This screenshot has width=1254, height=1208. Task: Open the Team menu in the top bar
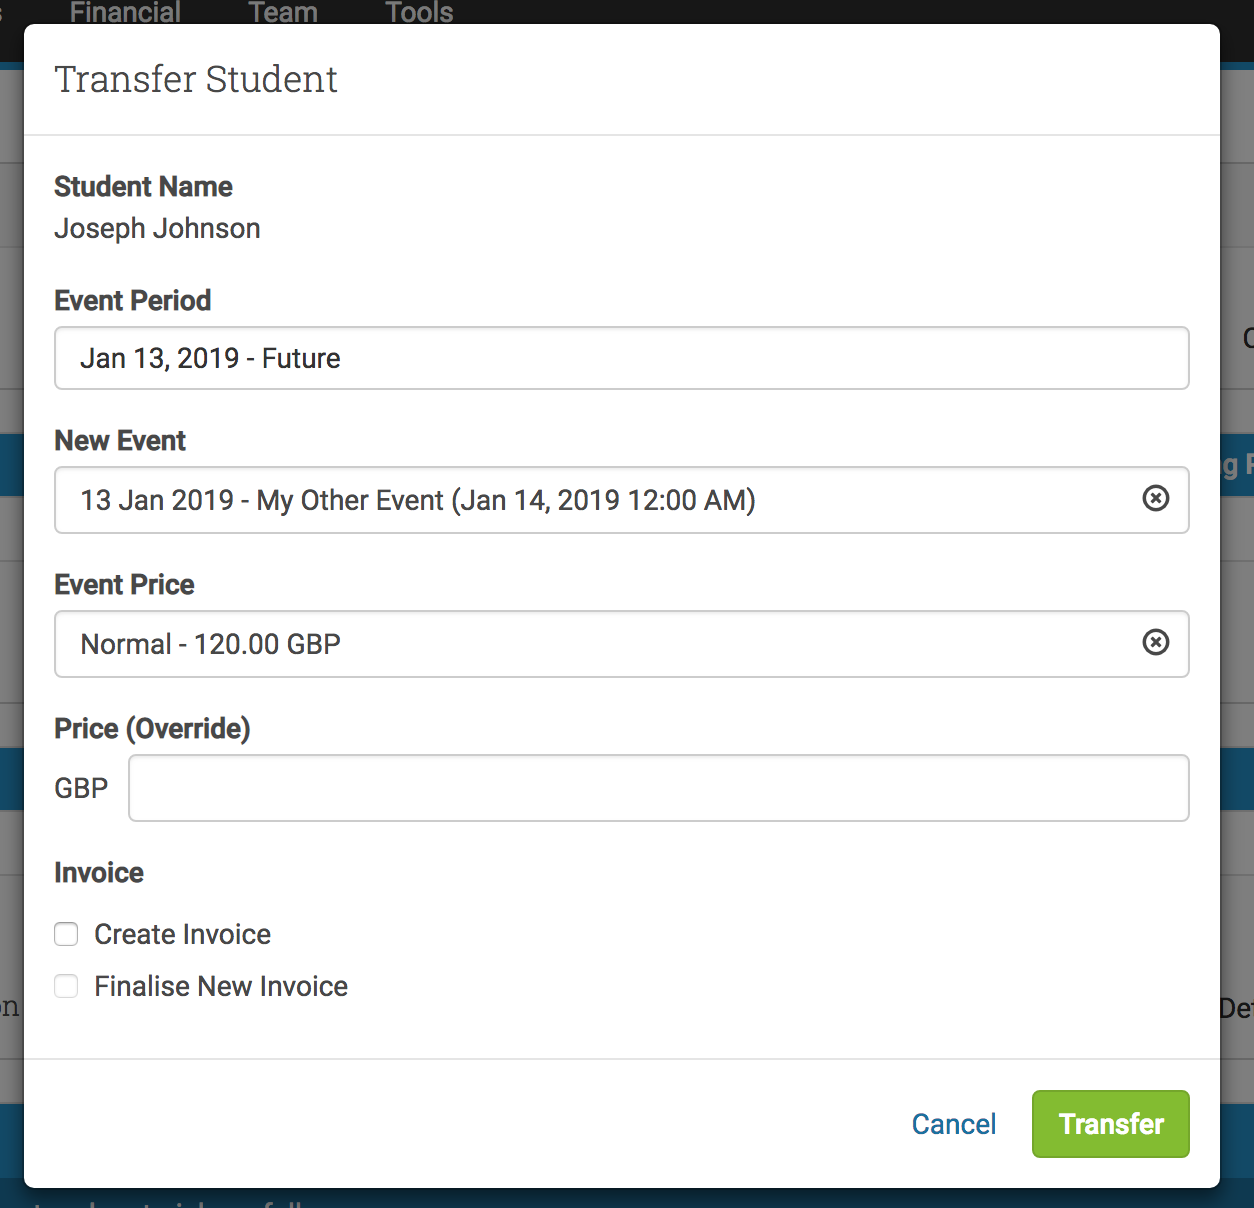click(283, 12)
